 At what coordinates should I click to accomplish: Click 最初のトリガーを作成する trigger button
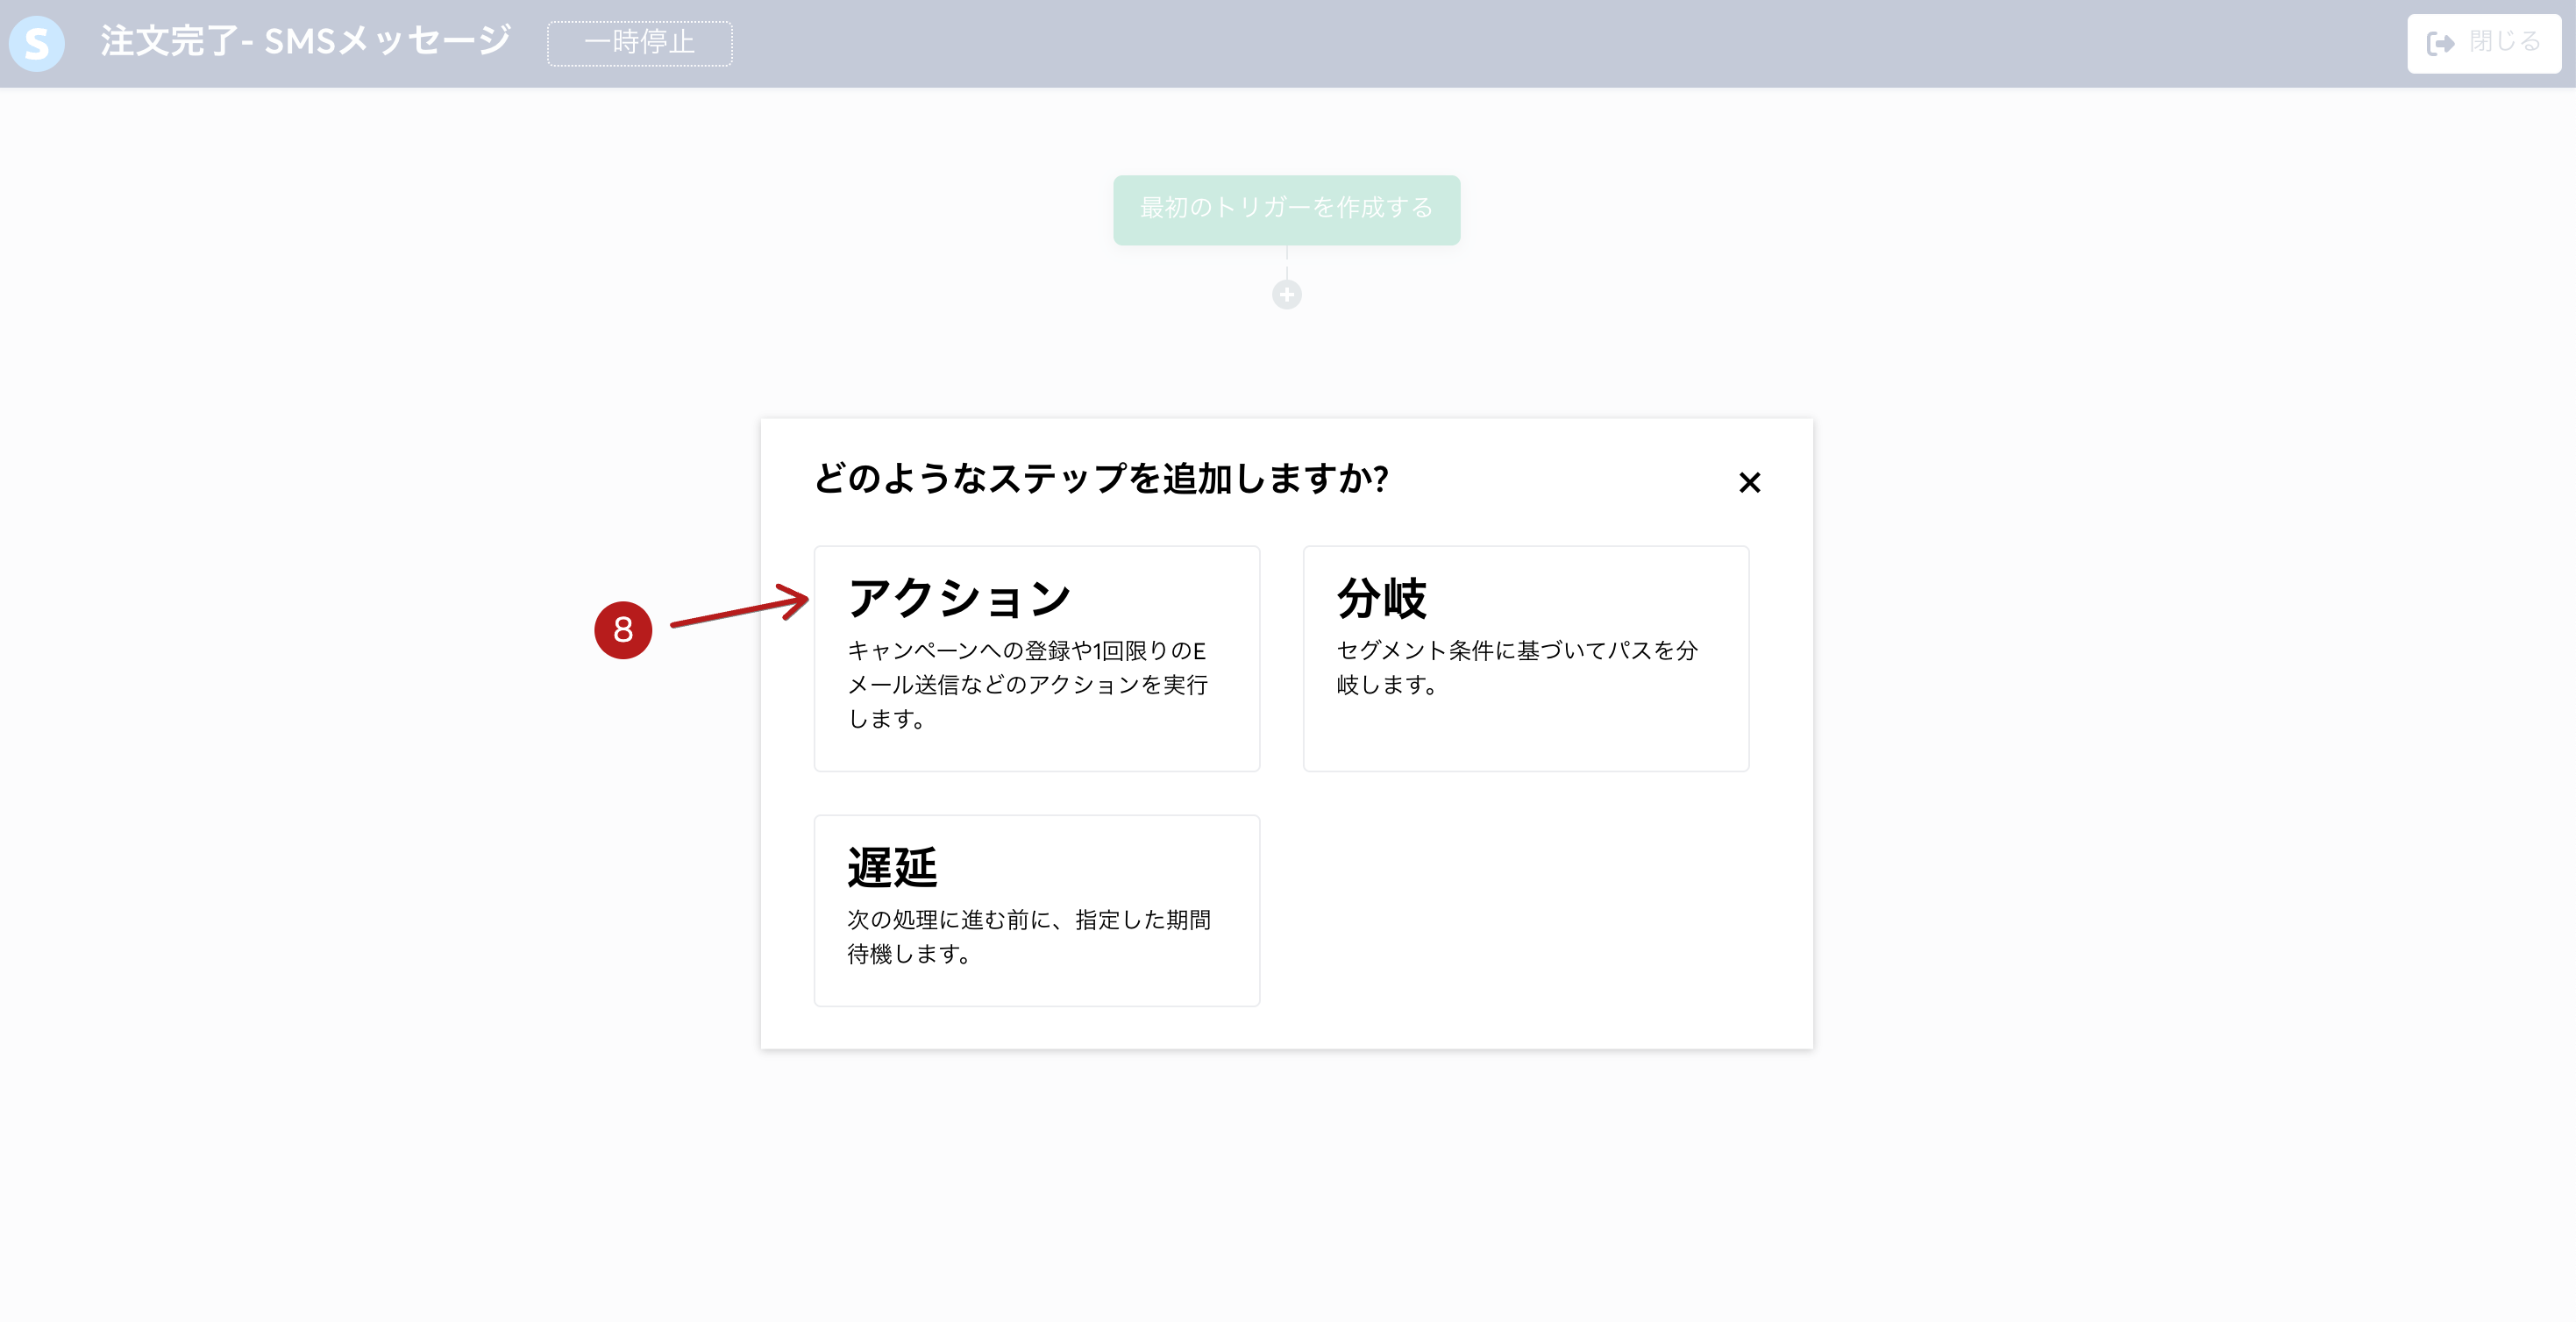[x=1286, y=209]
